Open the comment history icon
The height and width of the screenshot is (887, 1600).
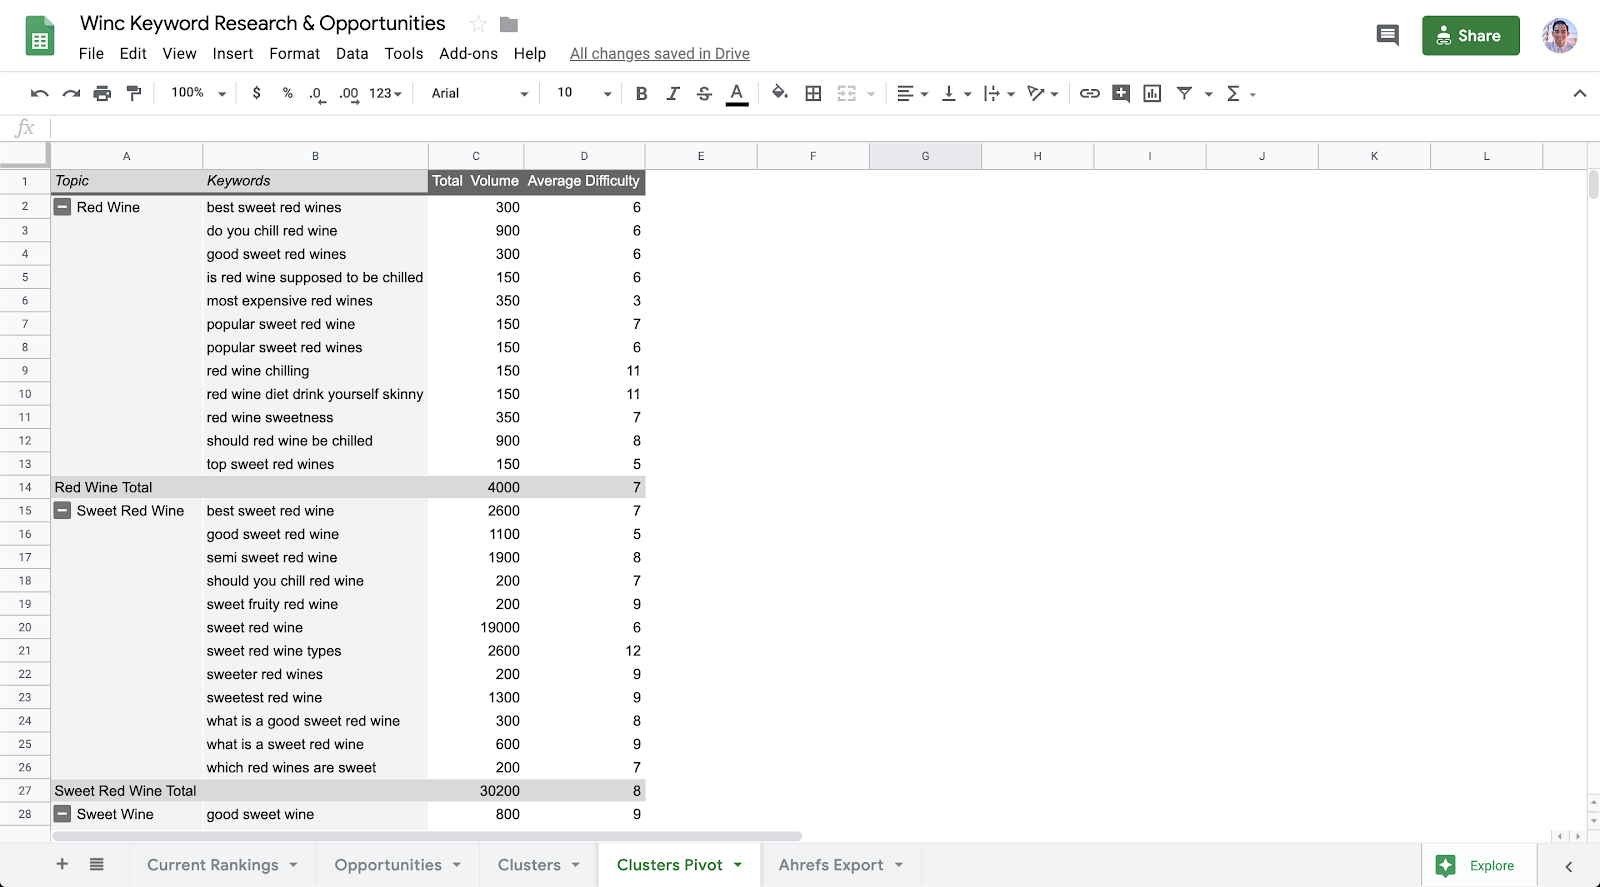[1387, 36]
